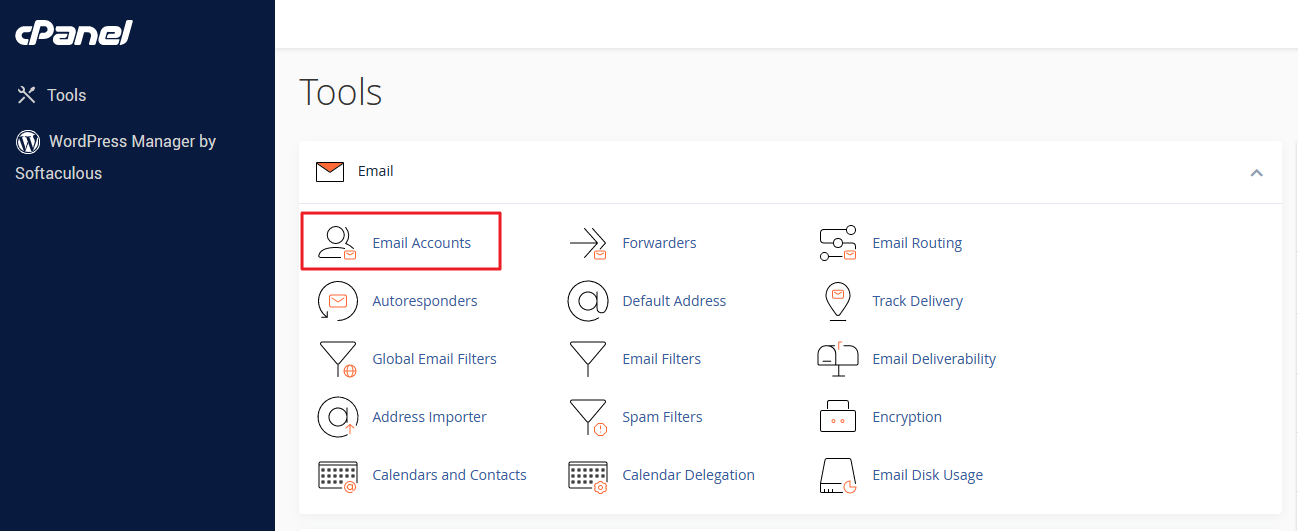Open the Spam Filters link
Viewport: 1298px width, 531px height.
point(662,417)
